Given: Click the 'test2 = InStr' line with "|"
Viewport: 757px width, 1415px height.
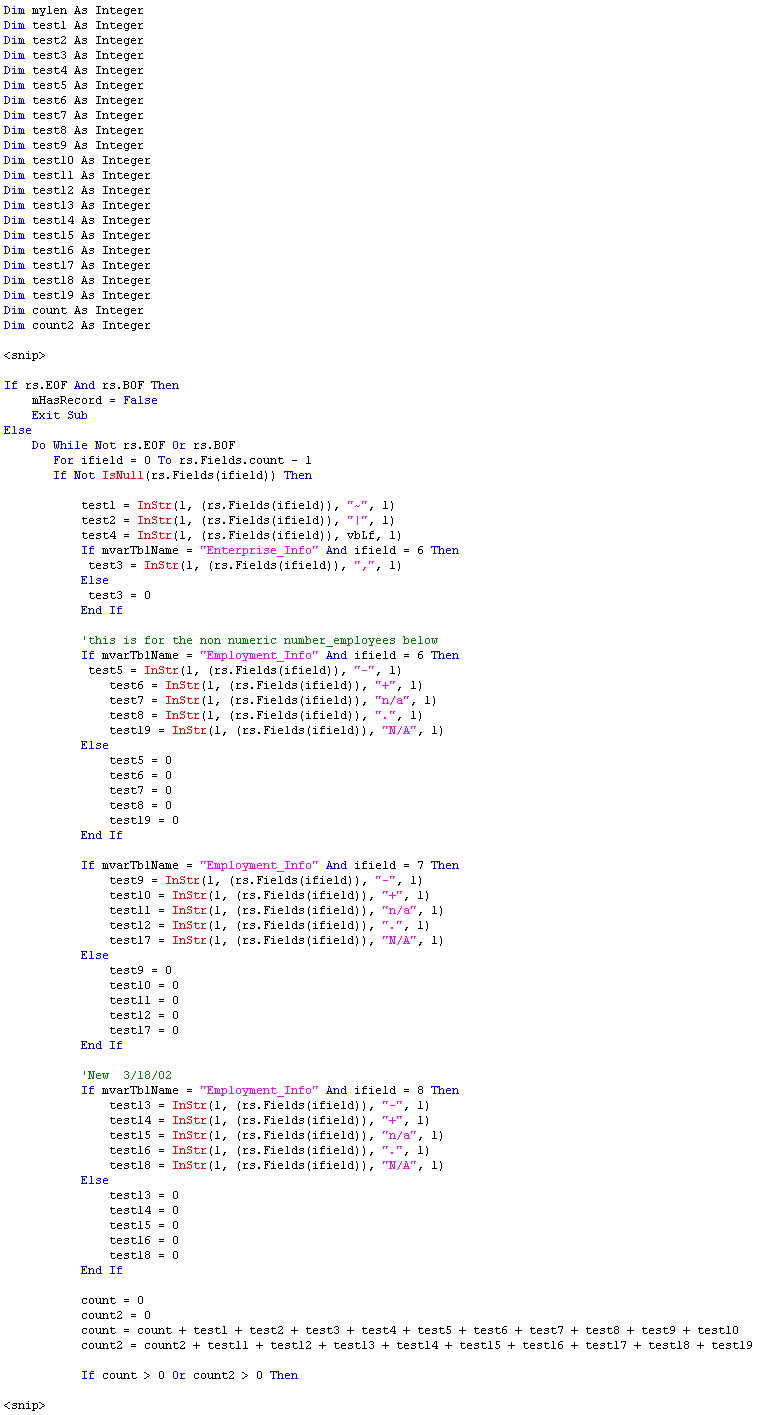Looking at the screenshot, I should point(238,520).
